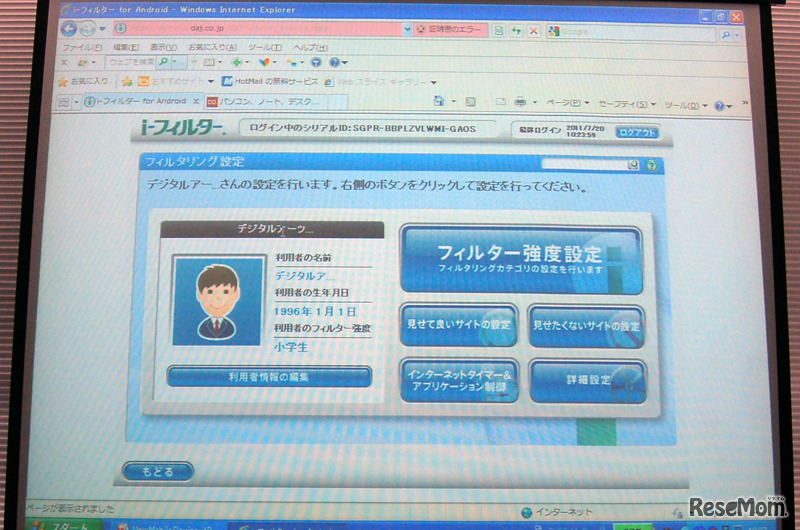Click the magnifier search icon in the Google box
This screenshot has width=800, height=530.
pyautogui.click(x=726, y=35)
